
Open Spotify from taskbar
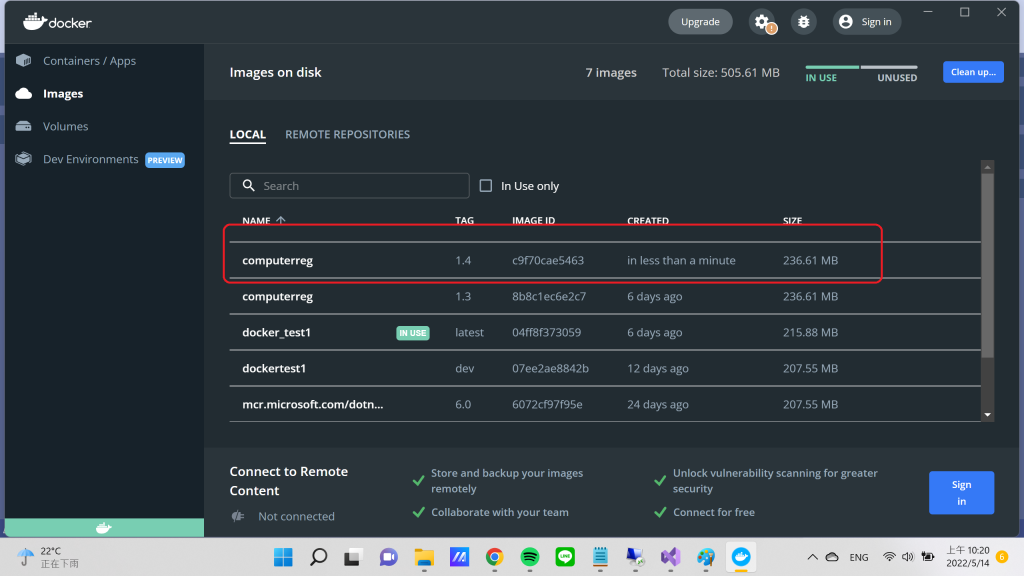[x=530, y=557]
